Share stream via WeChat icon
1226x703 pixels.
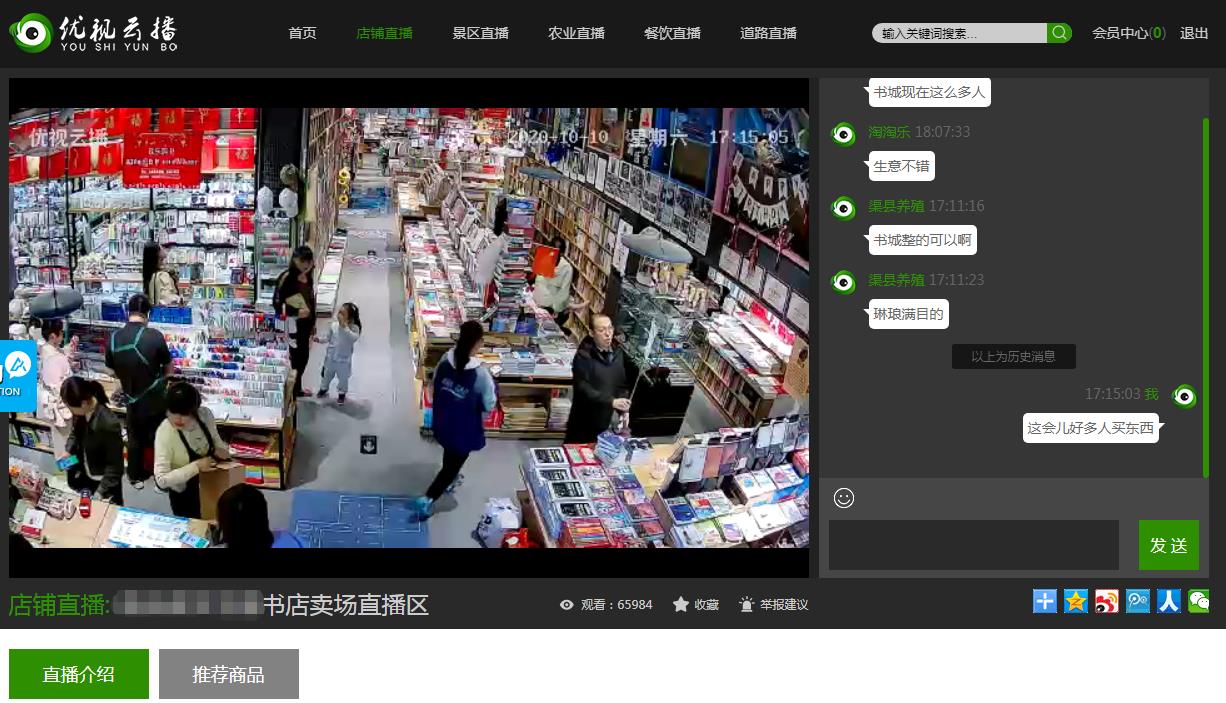[1199, 601]
